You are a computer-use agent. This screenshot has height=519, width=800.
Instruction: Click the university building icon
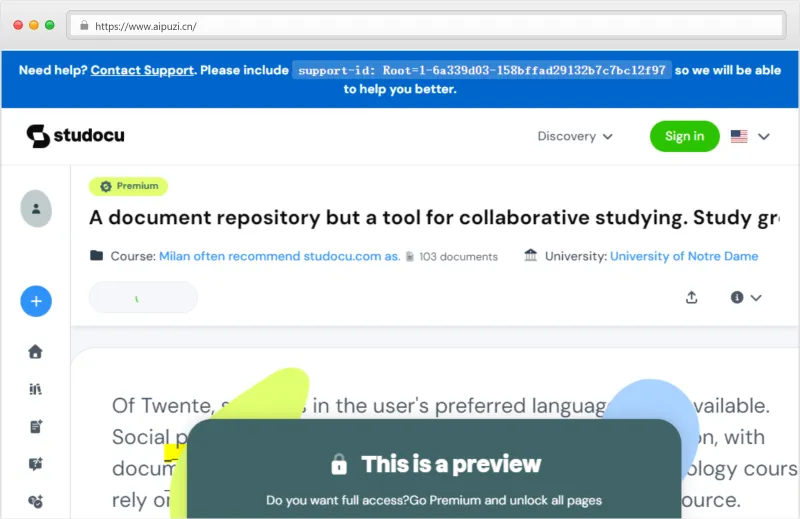pyautogui.click(x=531, y=255)
